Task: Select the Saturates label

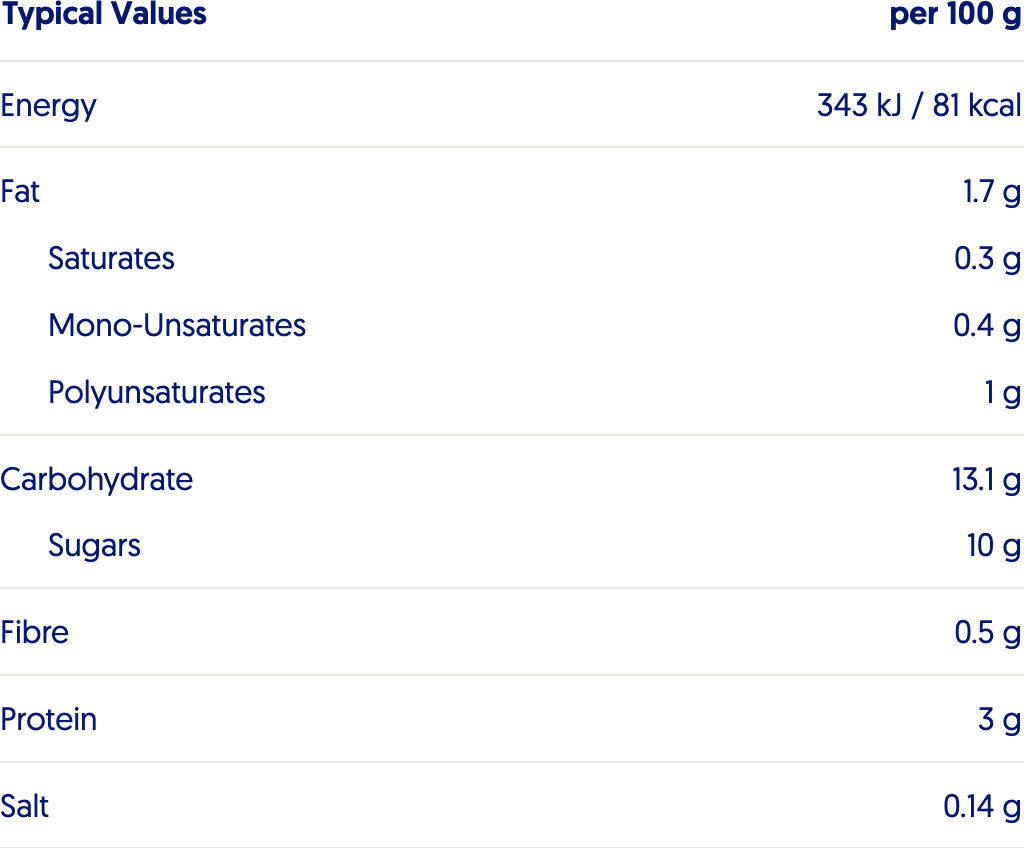Action: (112, 259)
